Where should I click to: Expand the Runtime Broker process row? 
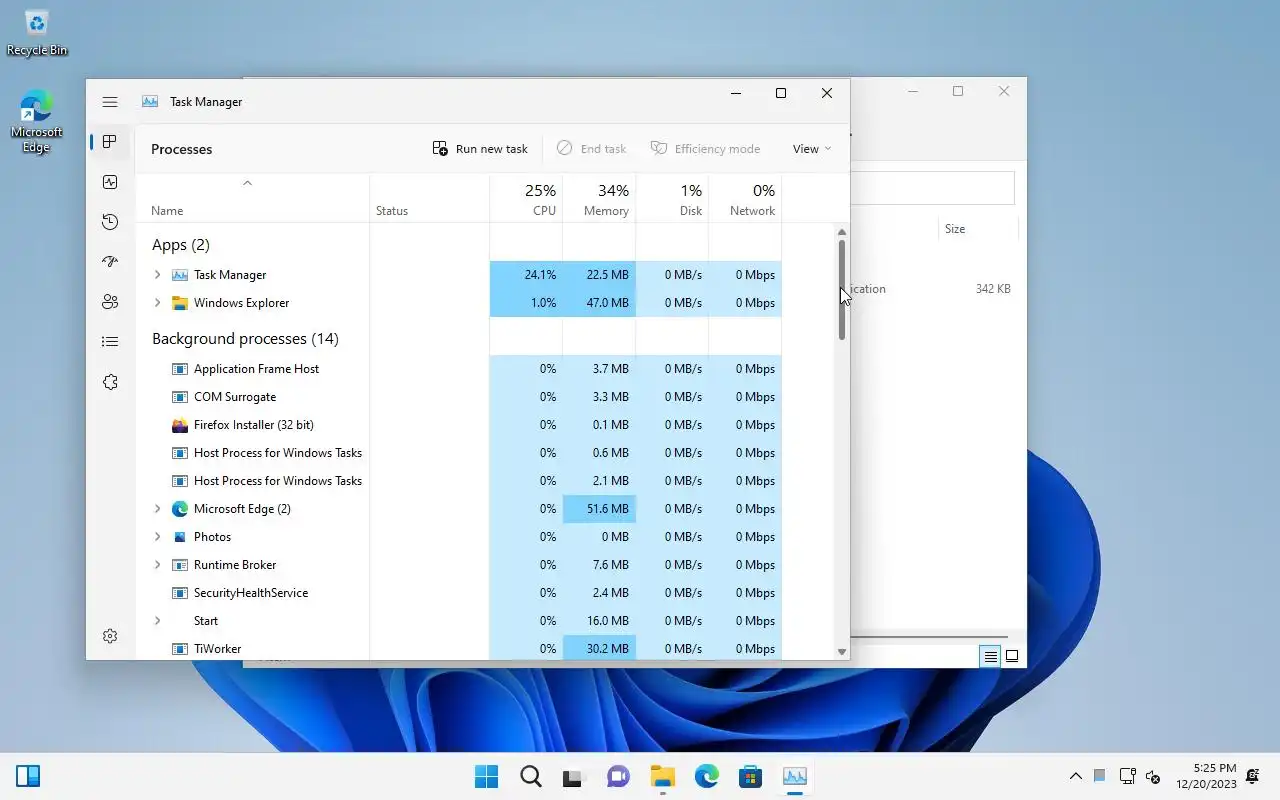[157, 565]
